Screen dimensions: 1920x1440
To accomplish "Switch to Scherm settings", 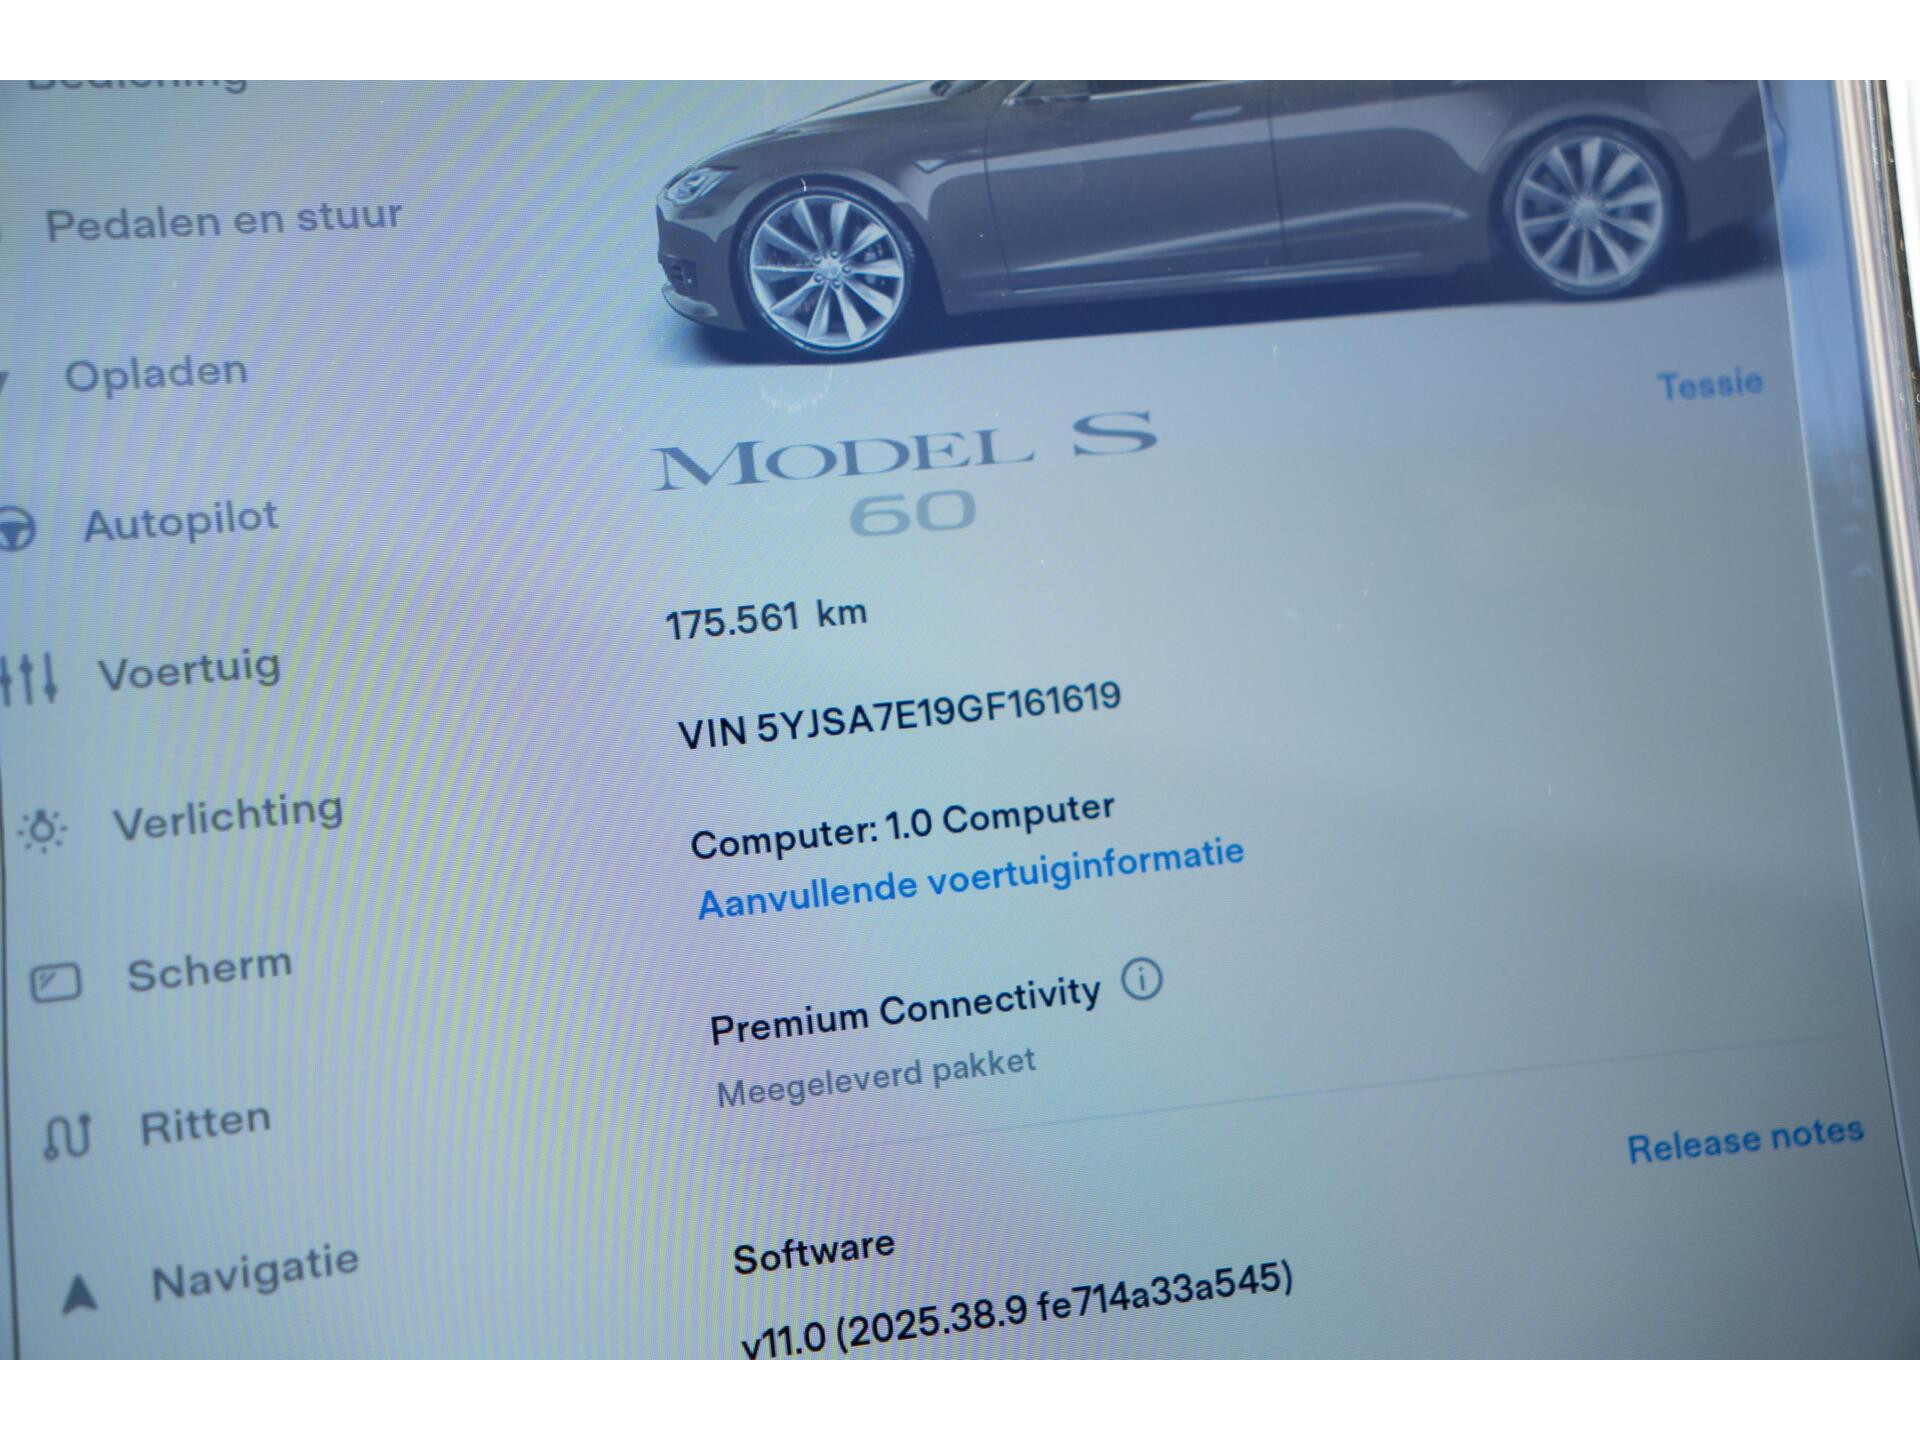I will point(210,970).
